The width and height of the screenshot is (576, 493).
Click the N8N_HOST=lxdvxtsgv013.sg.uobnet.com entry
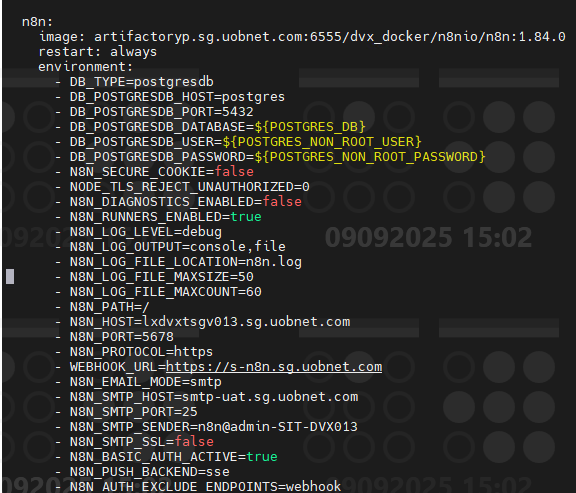pos(210,322)
